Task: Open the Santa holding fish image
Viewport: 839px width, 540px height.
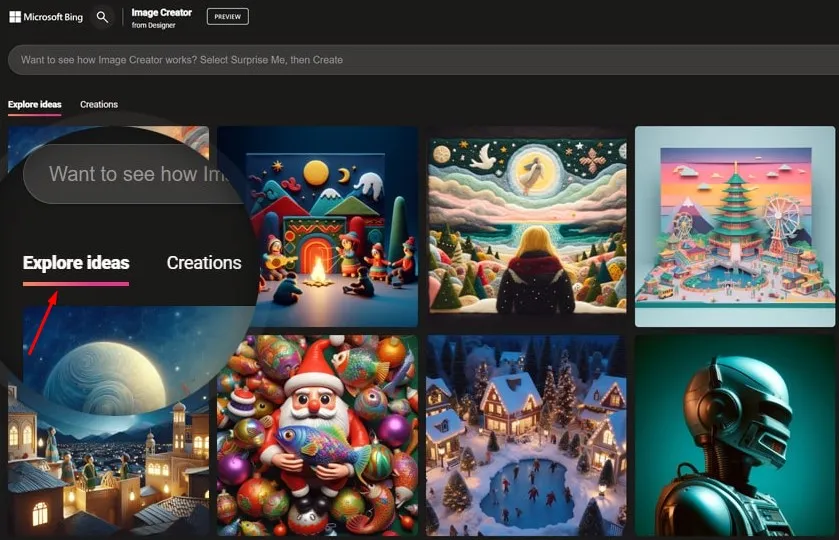Action: 317,436
